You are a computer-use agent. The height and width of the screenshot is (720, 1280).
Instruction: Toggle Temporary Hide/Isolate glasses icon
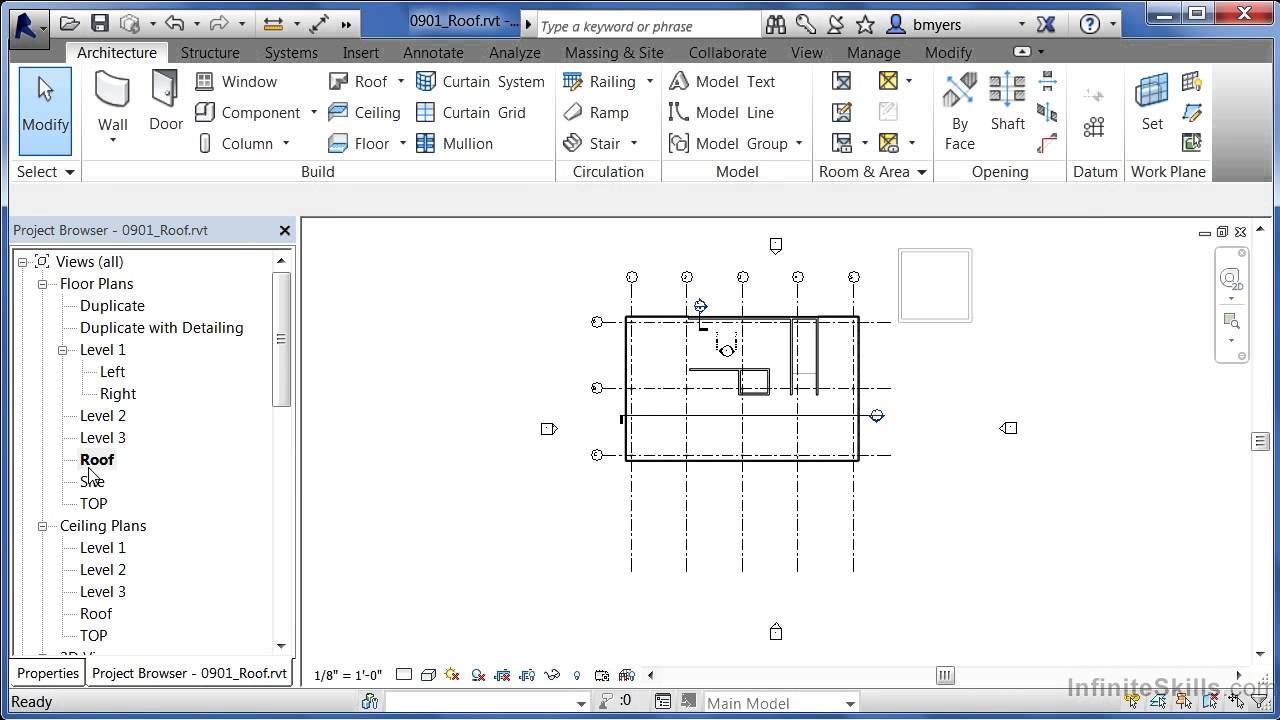tap(551, 675)
